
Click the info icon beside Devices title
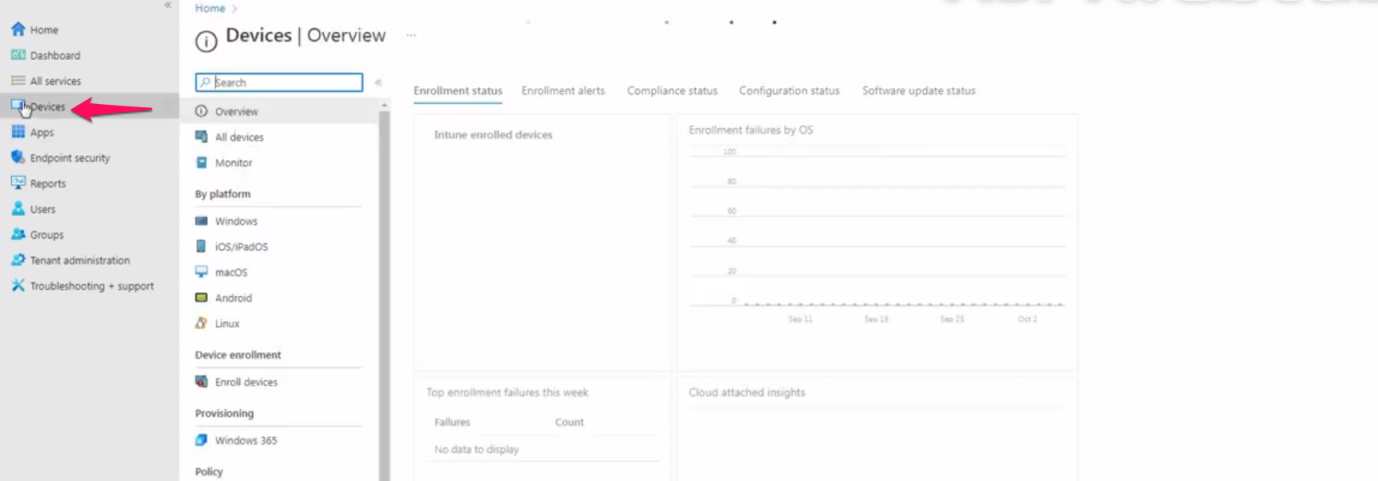206,41
